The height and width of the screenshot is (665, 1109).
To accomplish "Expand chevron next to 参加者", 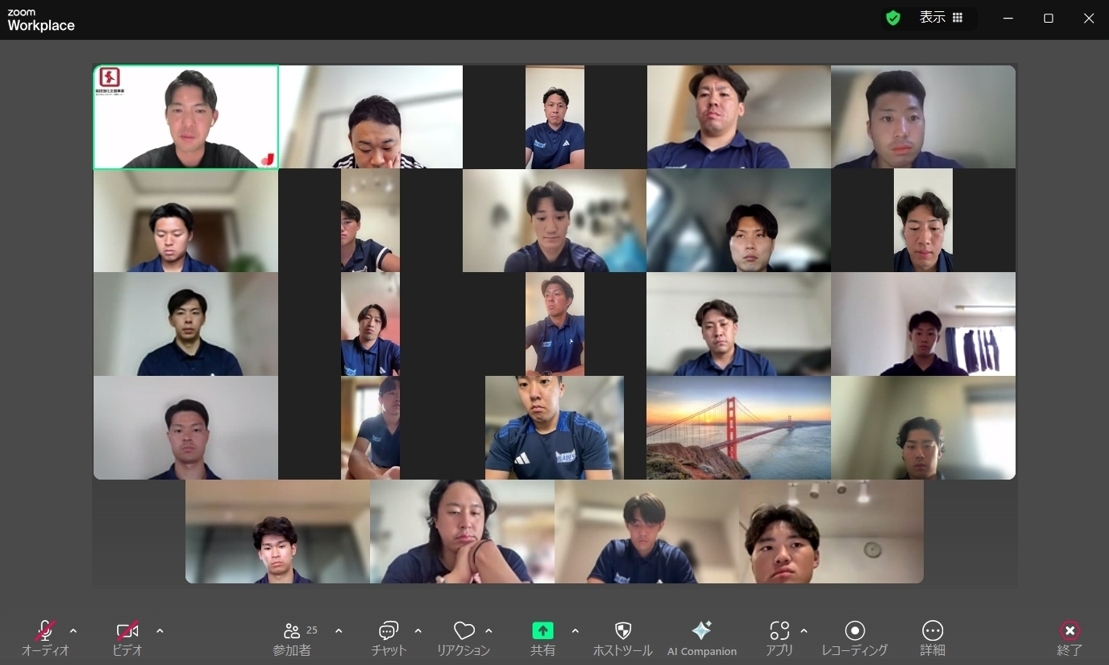I will point(339,630).
